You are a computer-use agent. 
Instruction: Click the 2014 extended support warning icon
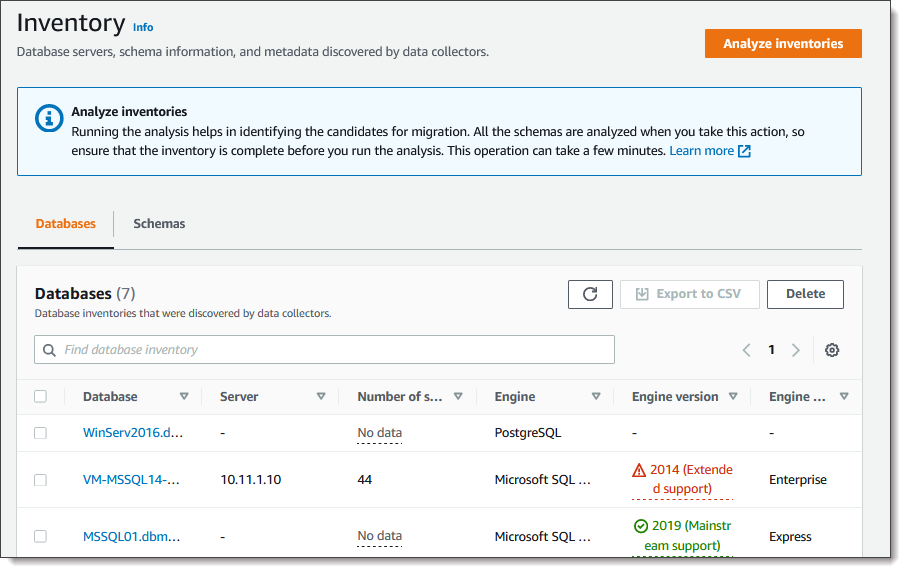[x=639, y=470]
